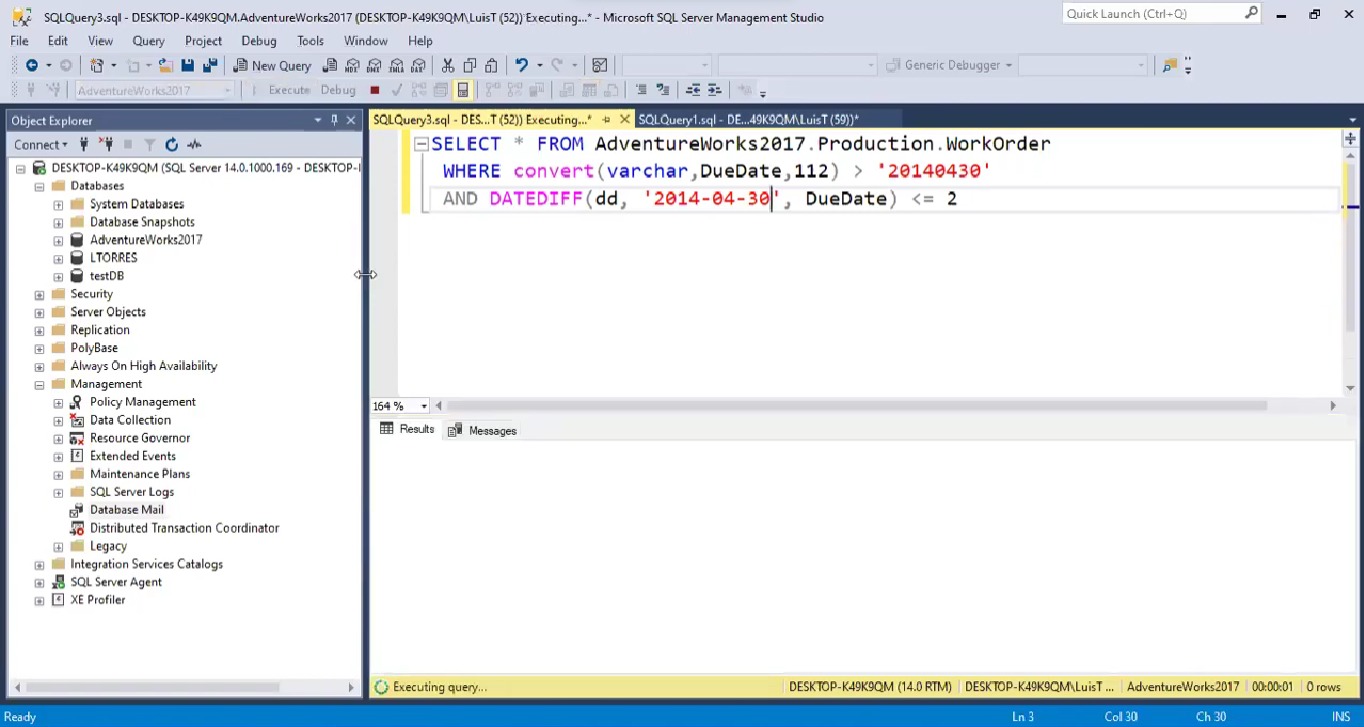Click the Object Explorer filter funnel icon
The image size is (1364, 727).
[150, 145]
